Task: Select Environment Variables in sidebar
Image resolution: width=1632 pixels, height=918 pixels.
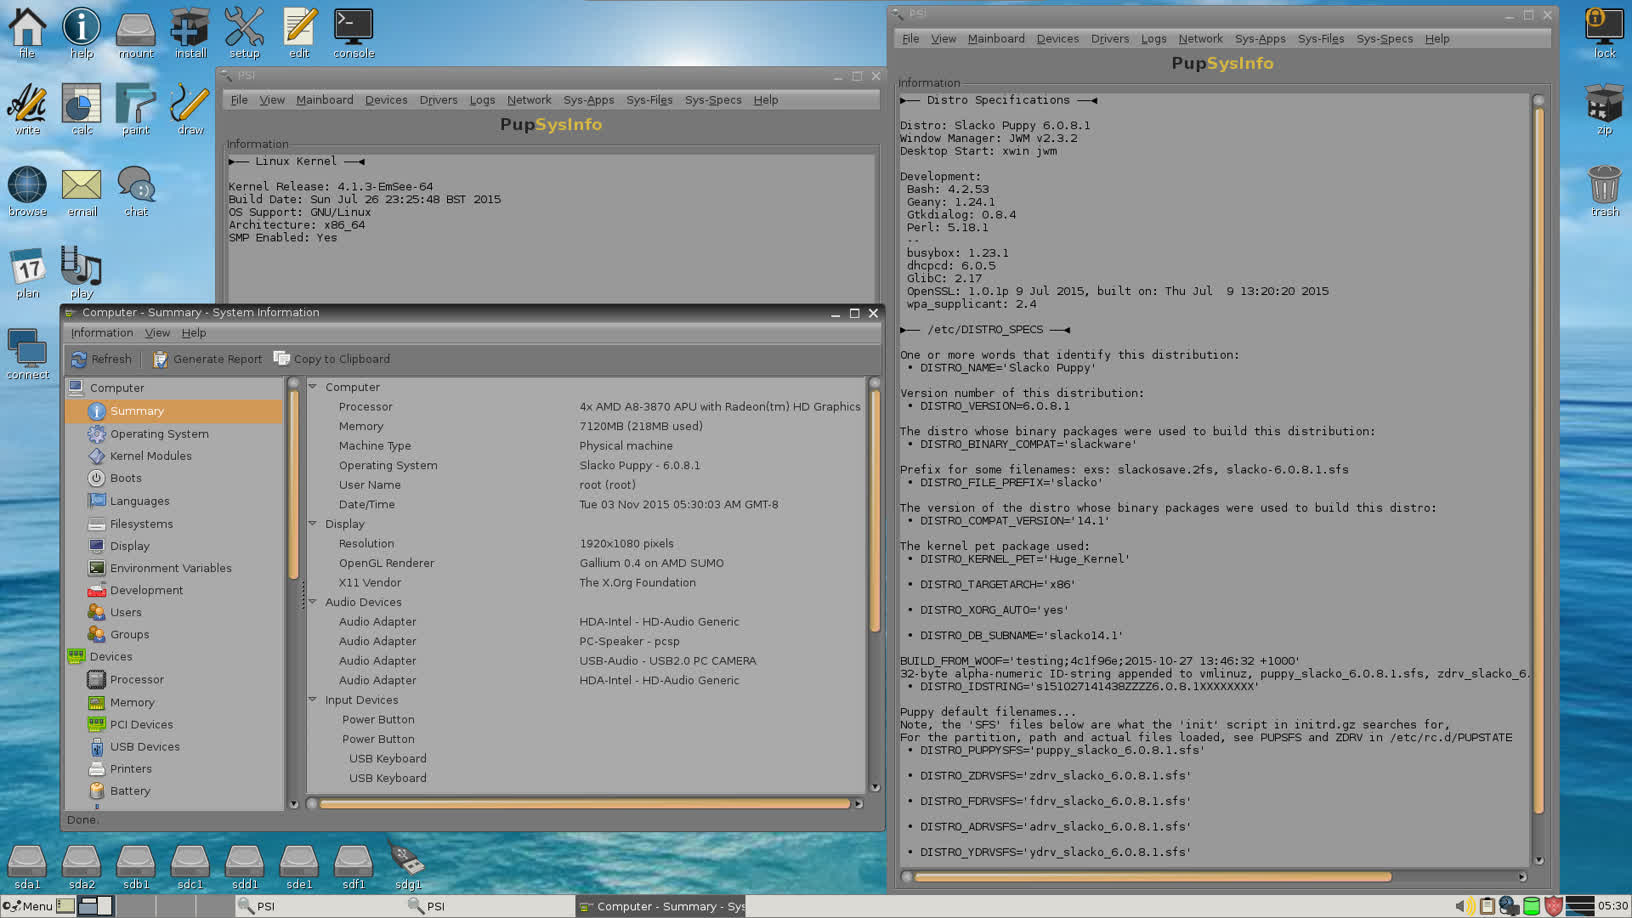Action: (x=170, y=568)
